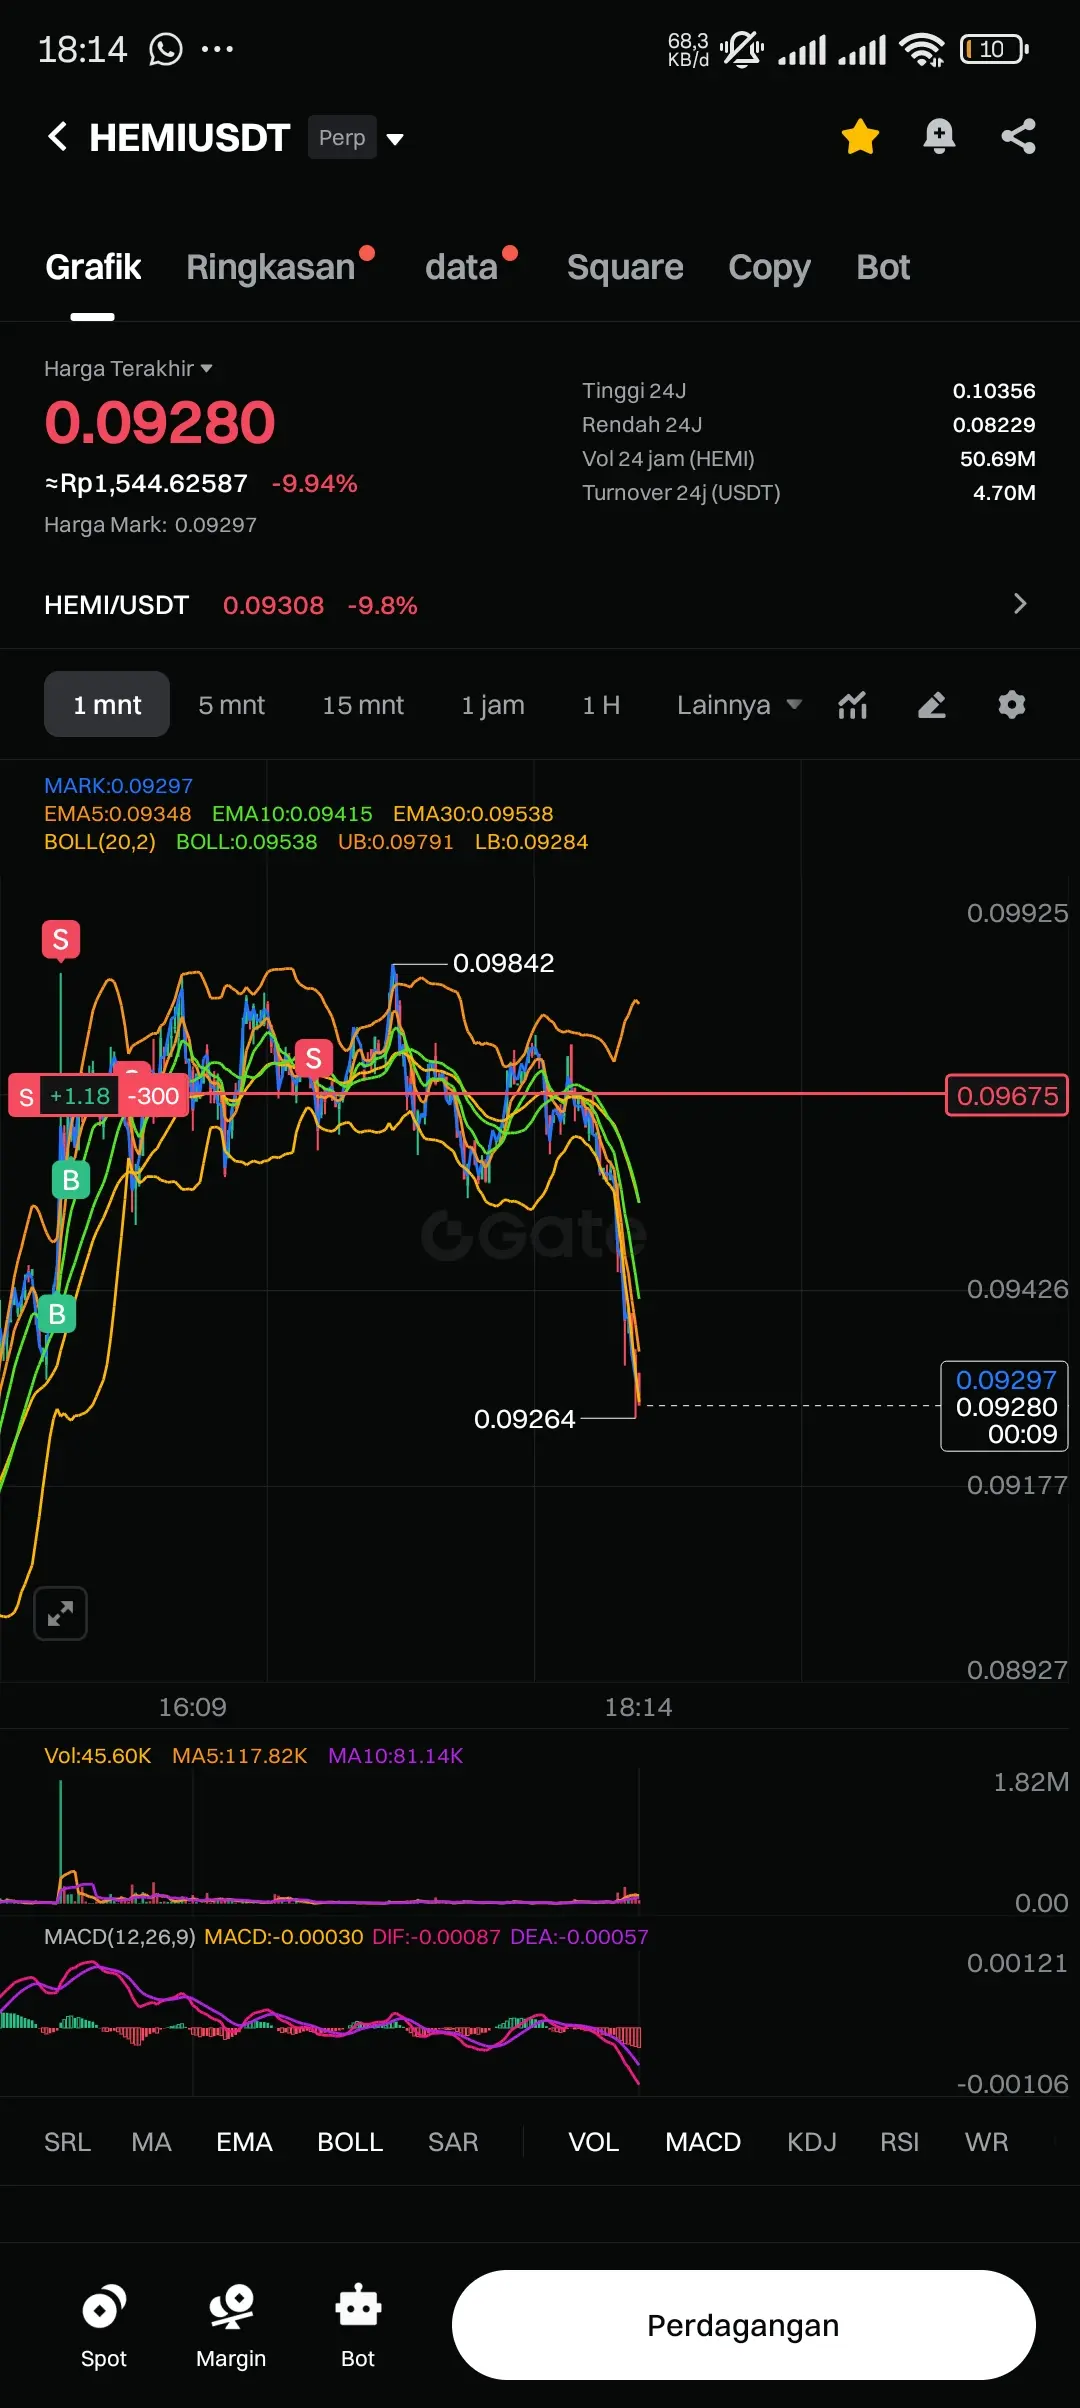1080x2408 pixels.
Task: Toggle the EMA indicator
Action: tap(244, 2142)
